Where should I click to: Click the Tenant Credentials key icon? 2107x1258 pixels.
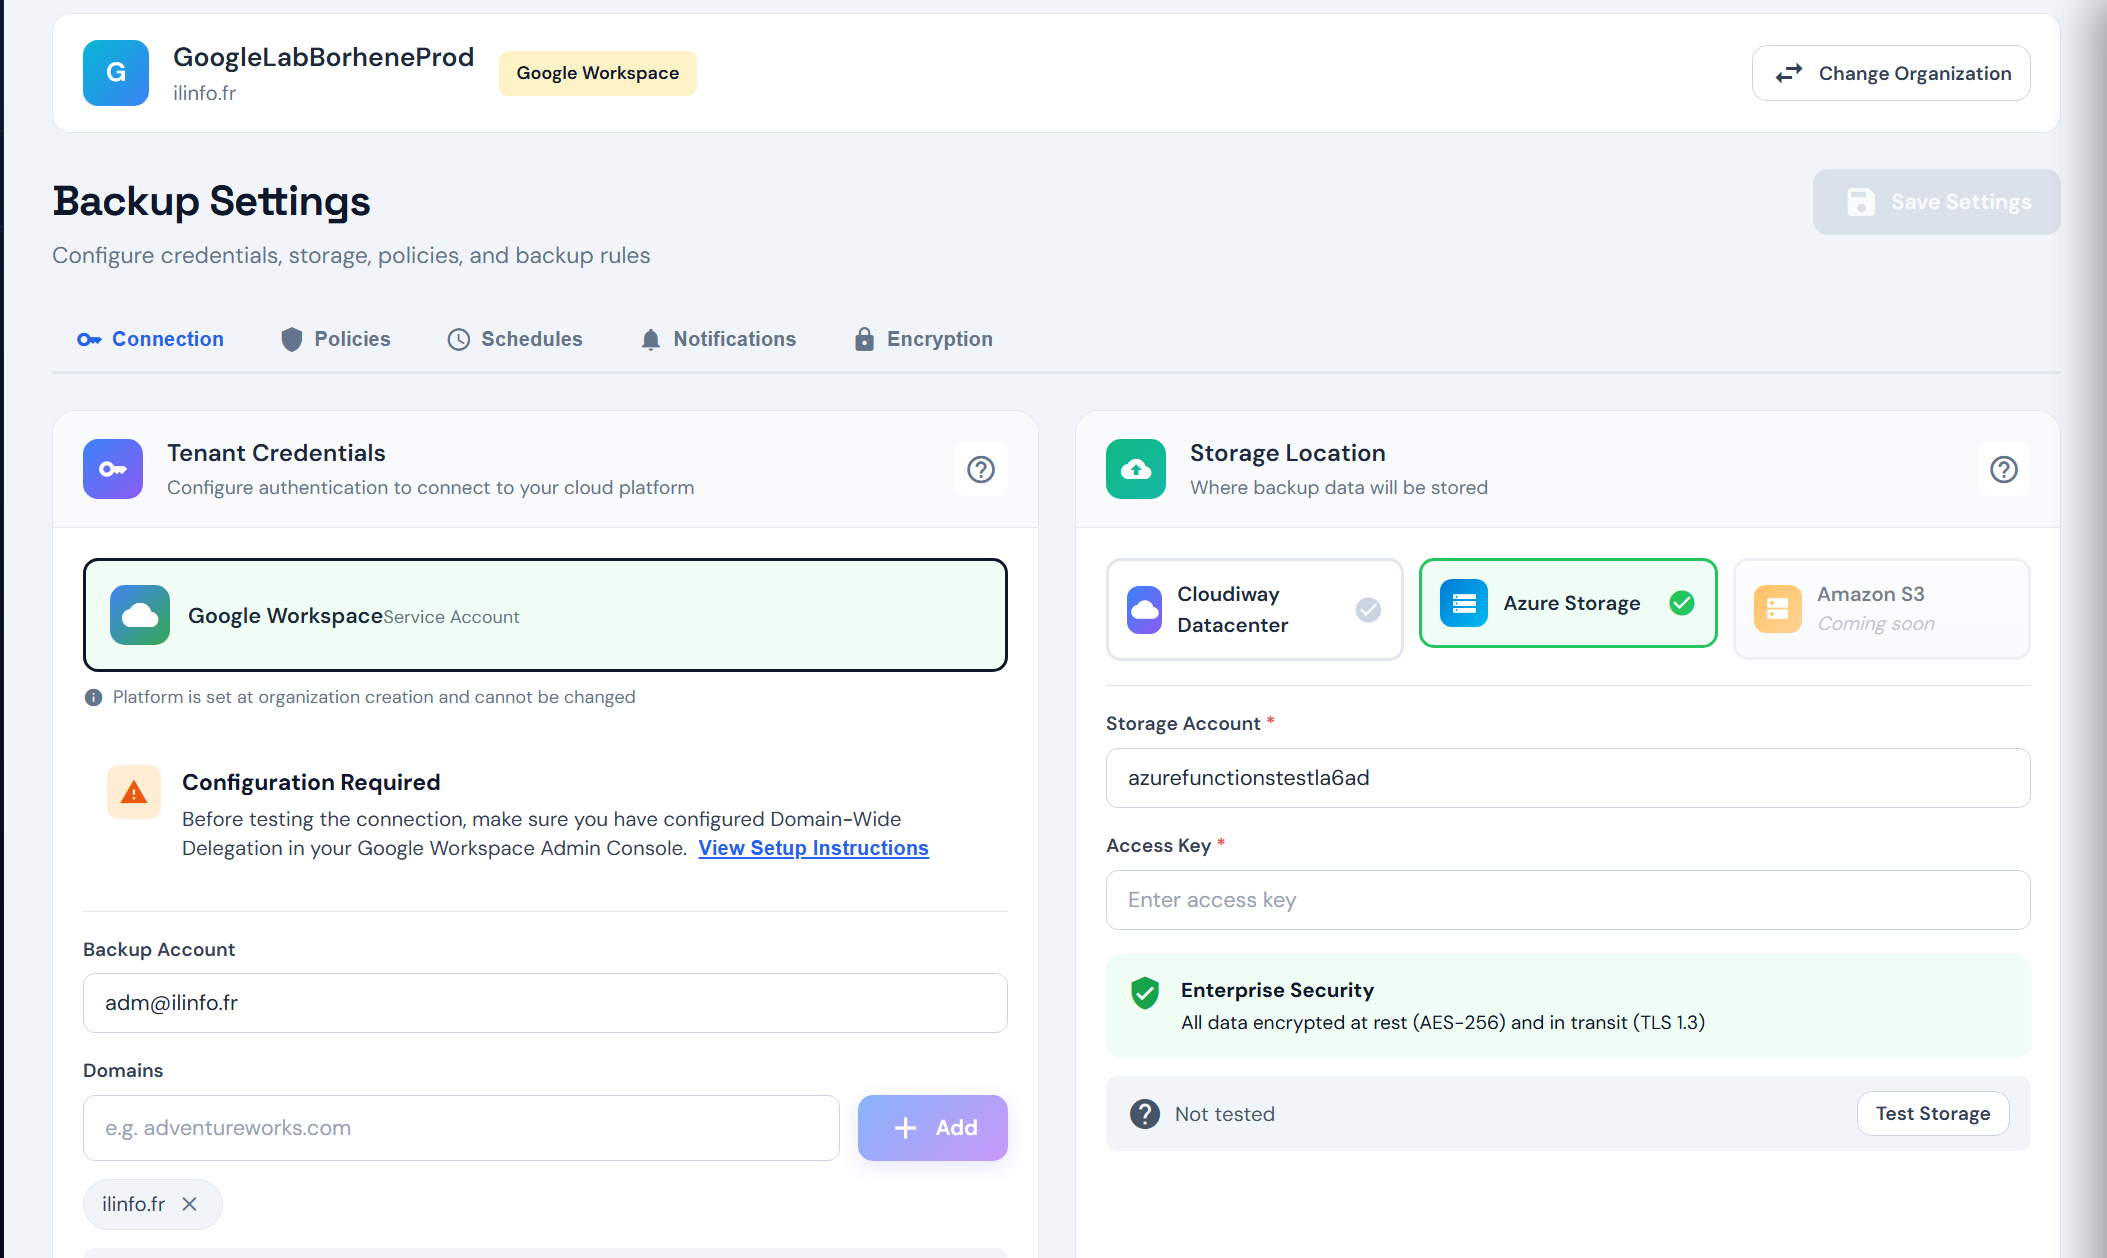[113, 469]
